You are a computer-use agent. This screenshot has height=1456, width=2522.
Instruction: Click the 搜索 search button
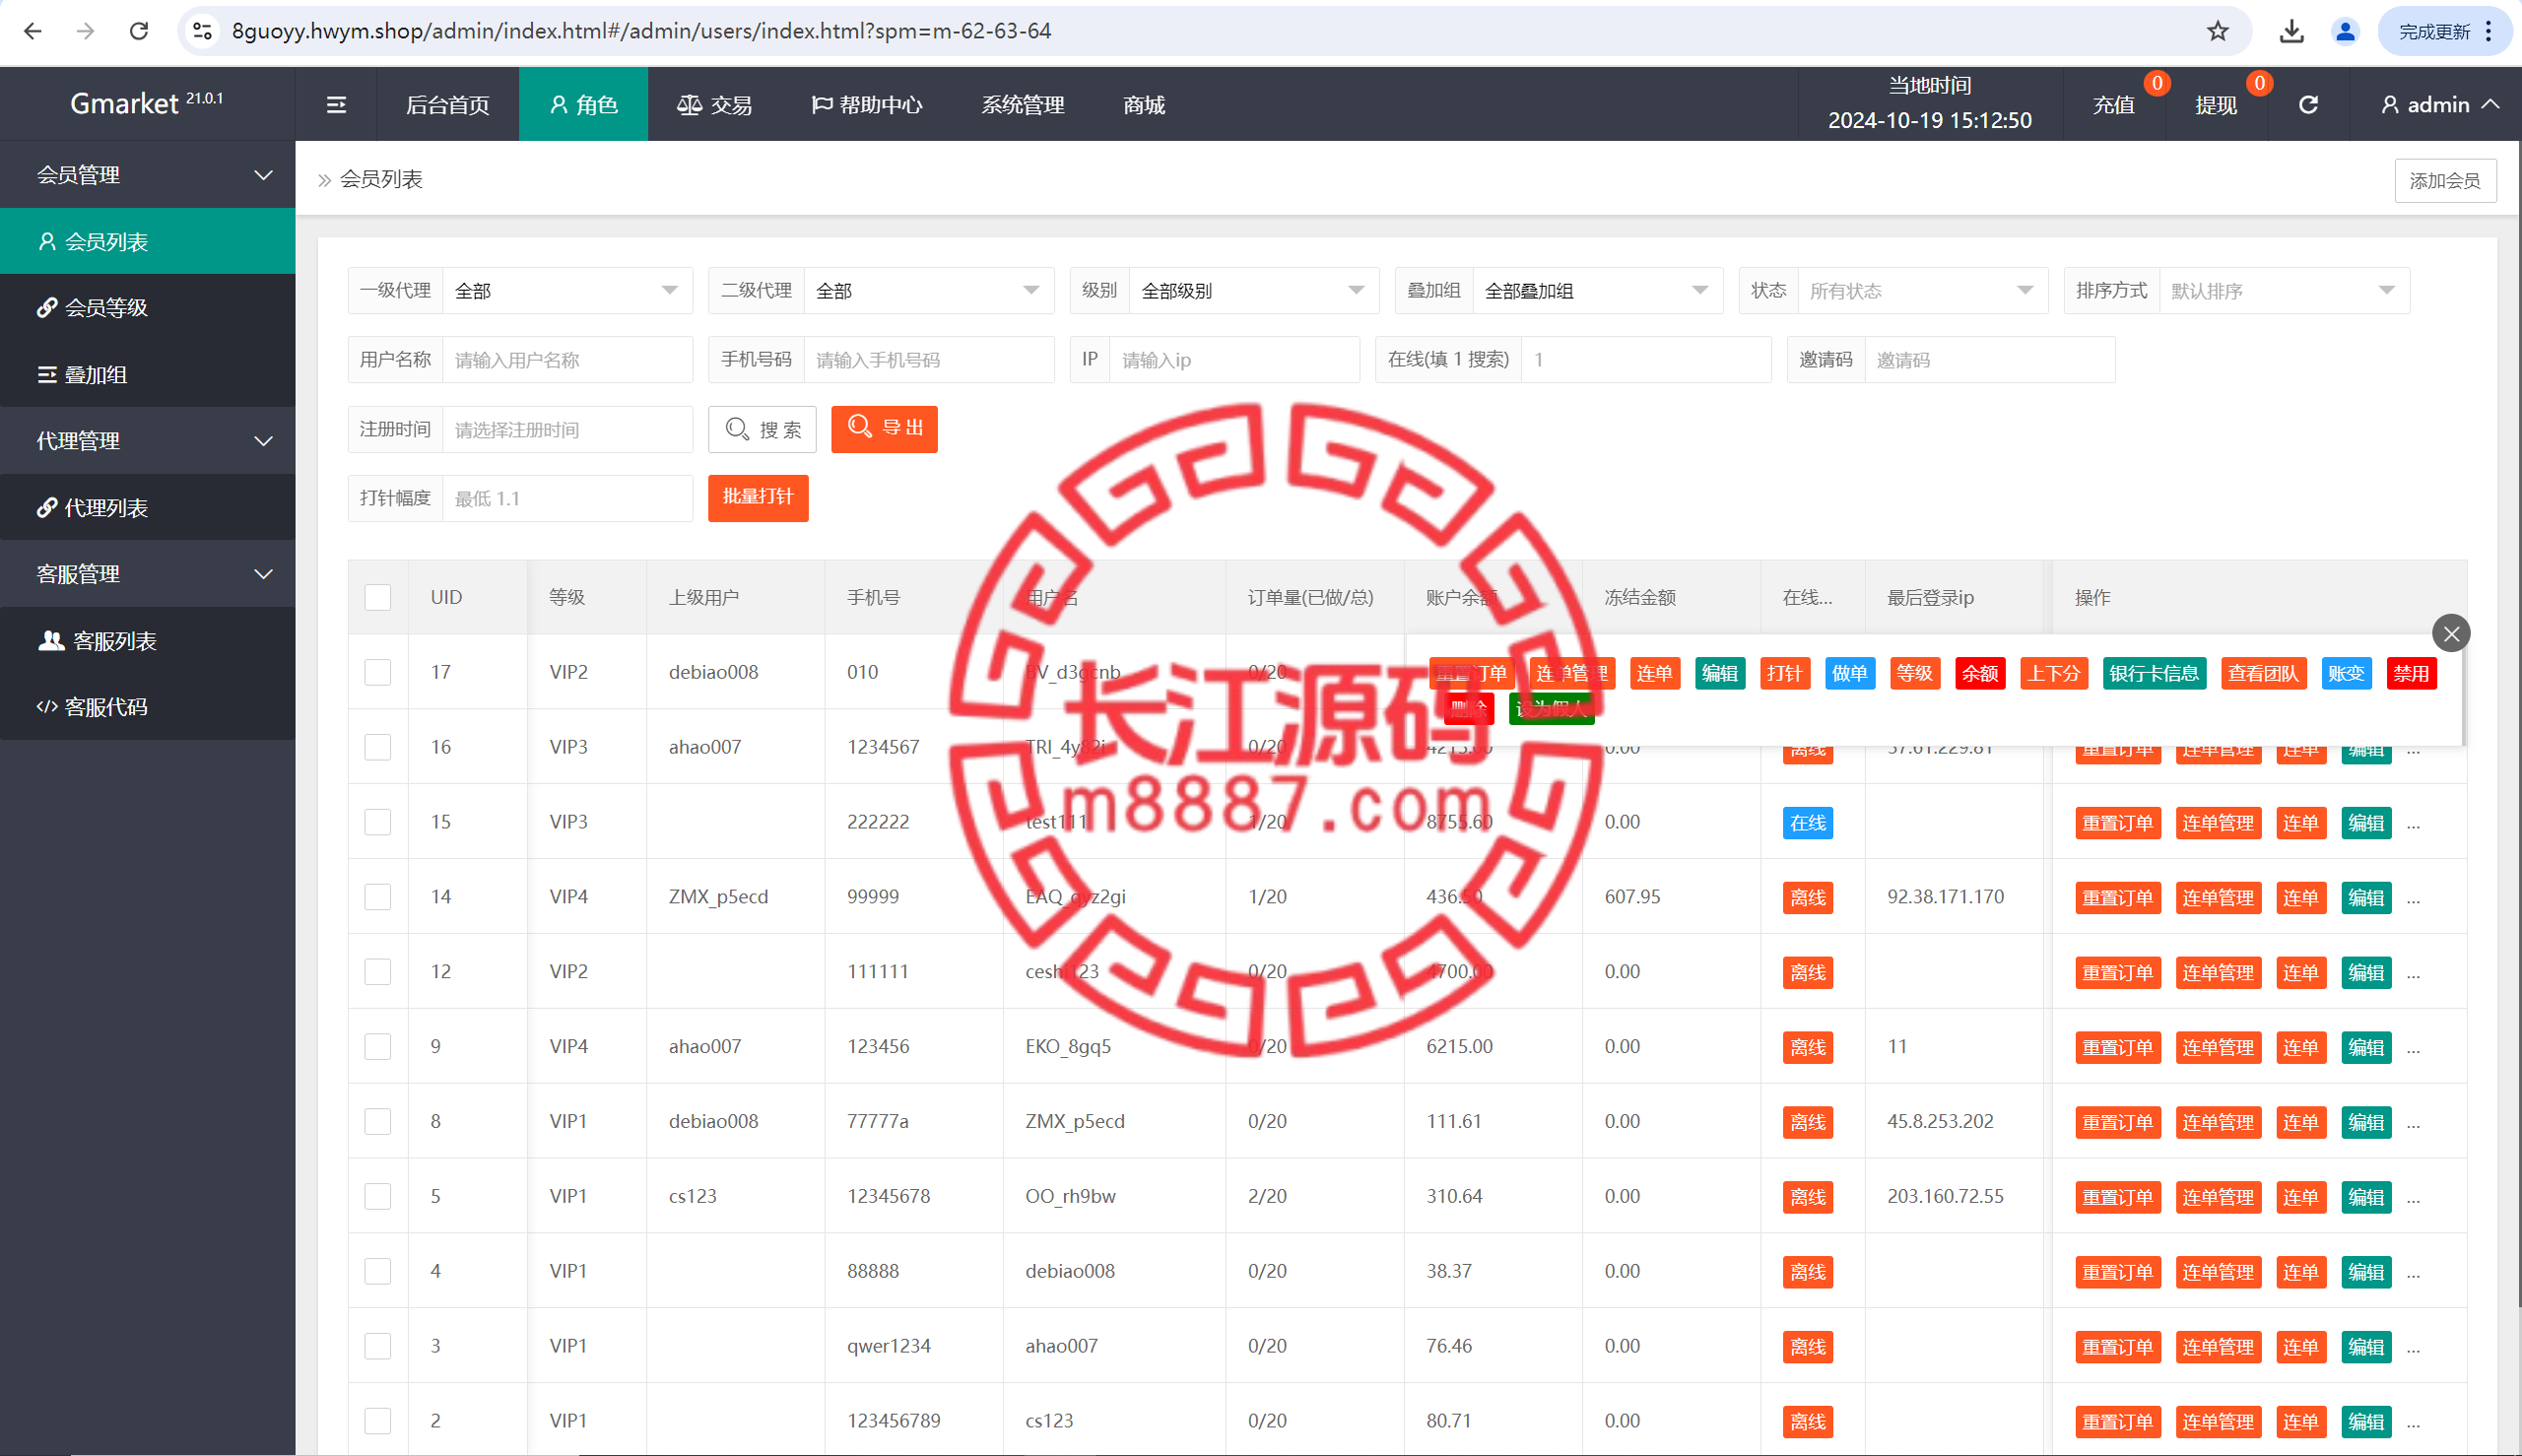[762, 429]
